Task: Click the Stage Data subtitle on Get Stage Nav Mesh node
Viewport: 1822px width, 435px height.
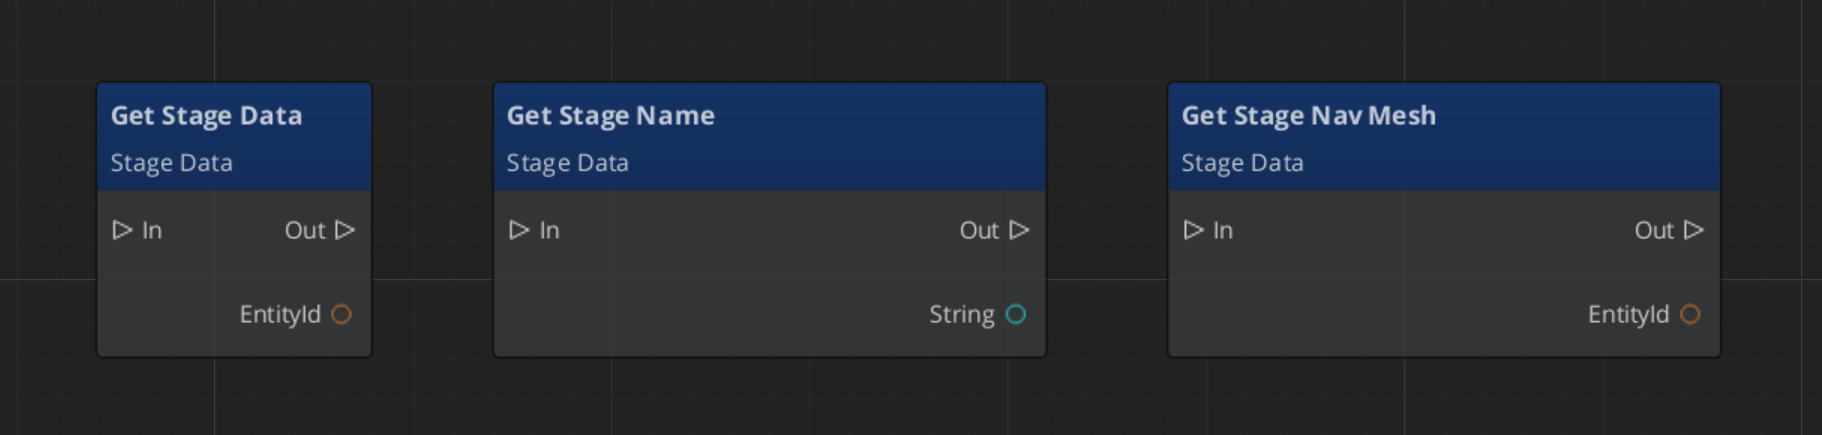Action: pos(1242,163)
